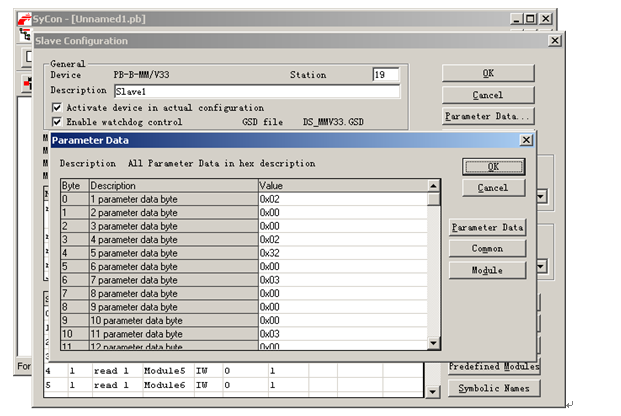Open the dropdown arrow beside the Module button
Image resolution: width=621 pixels, height=416 pixels.
click(x=541, y=267)
